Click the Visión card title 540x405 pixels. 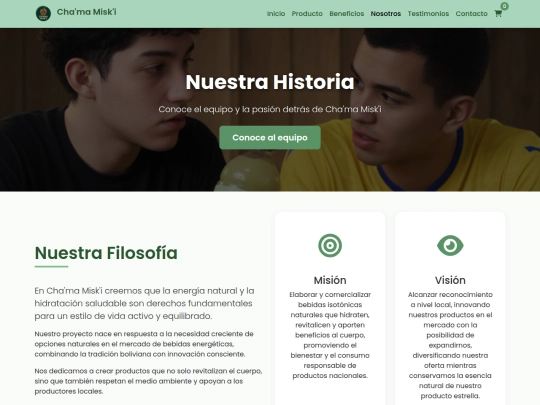point(450,280)
